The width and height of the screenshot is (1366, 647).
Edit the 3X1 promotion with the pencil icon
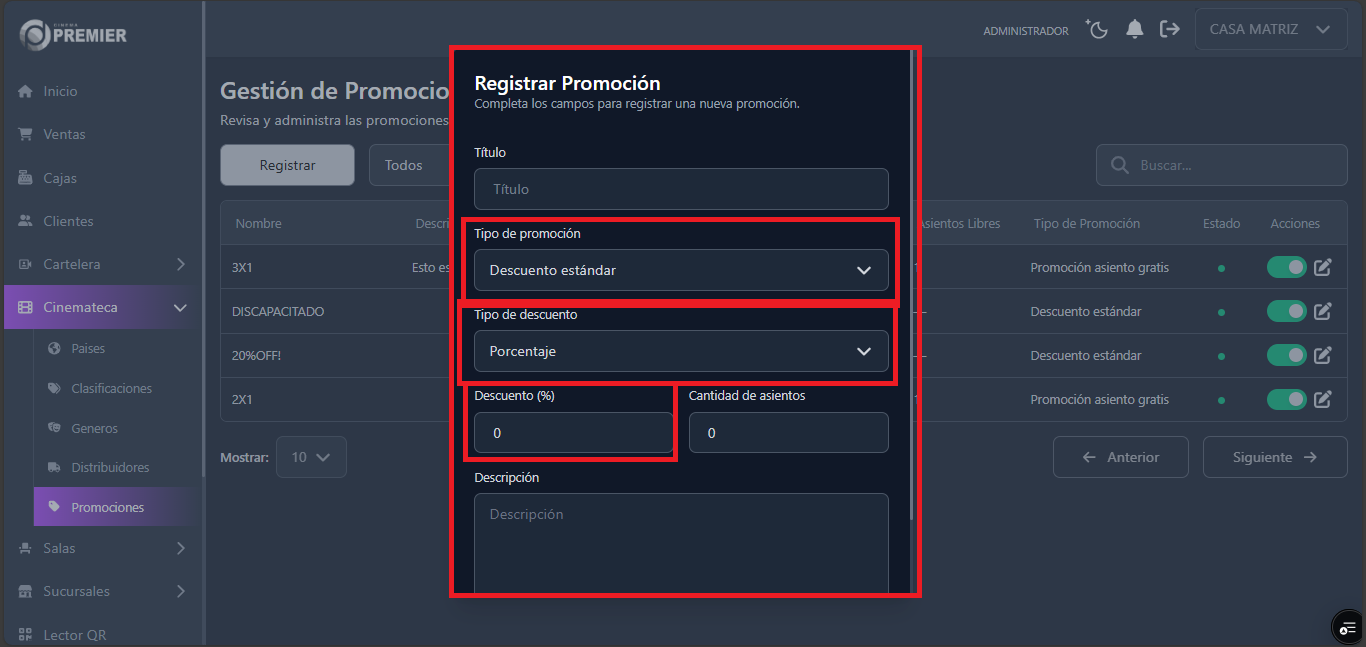(1322, 267)
